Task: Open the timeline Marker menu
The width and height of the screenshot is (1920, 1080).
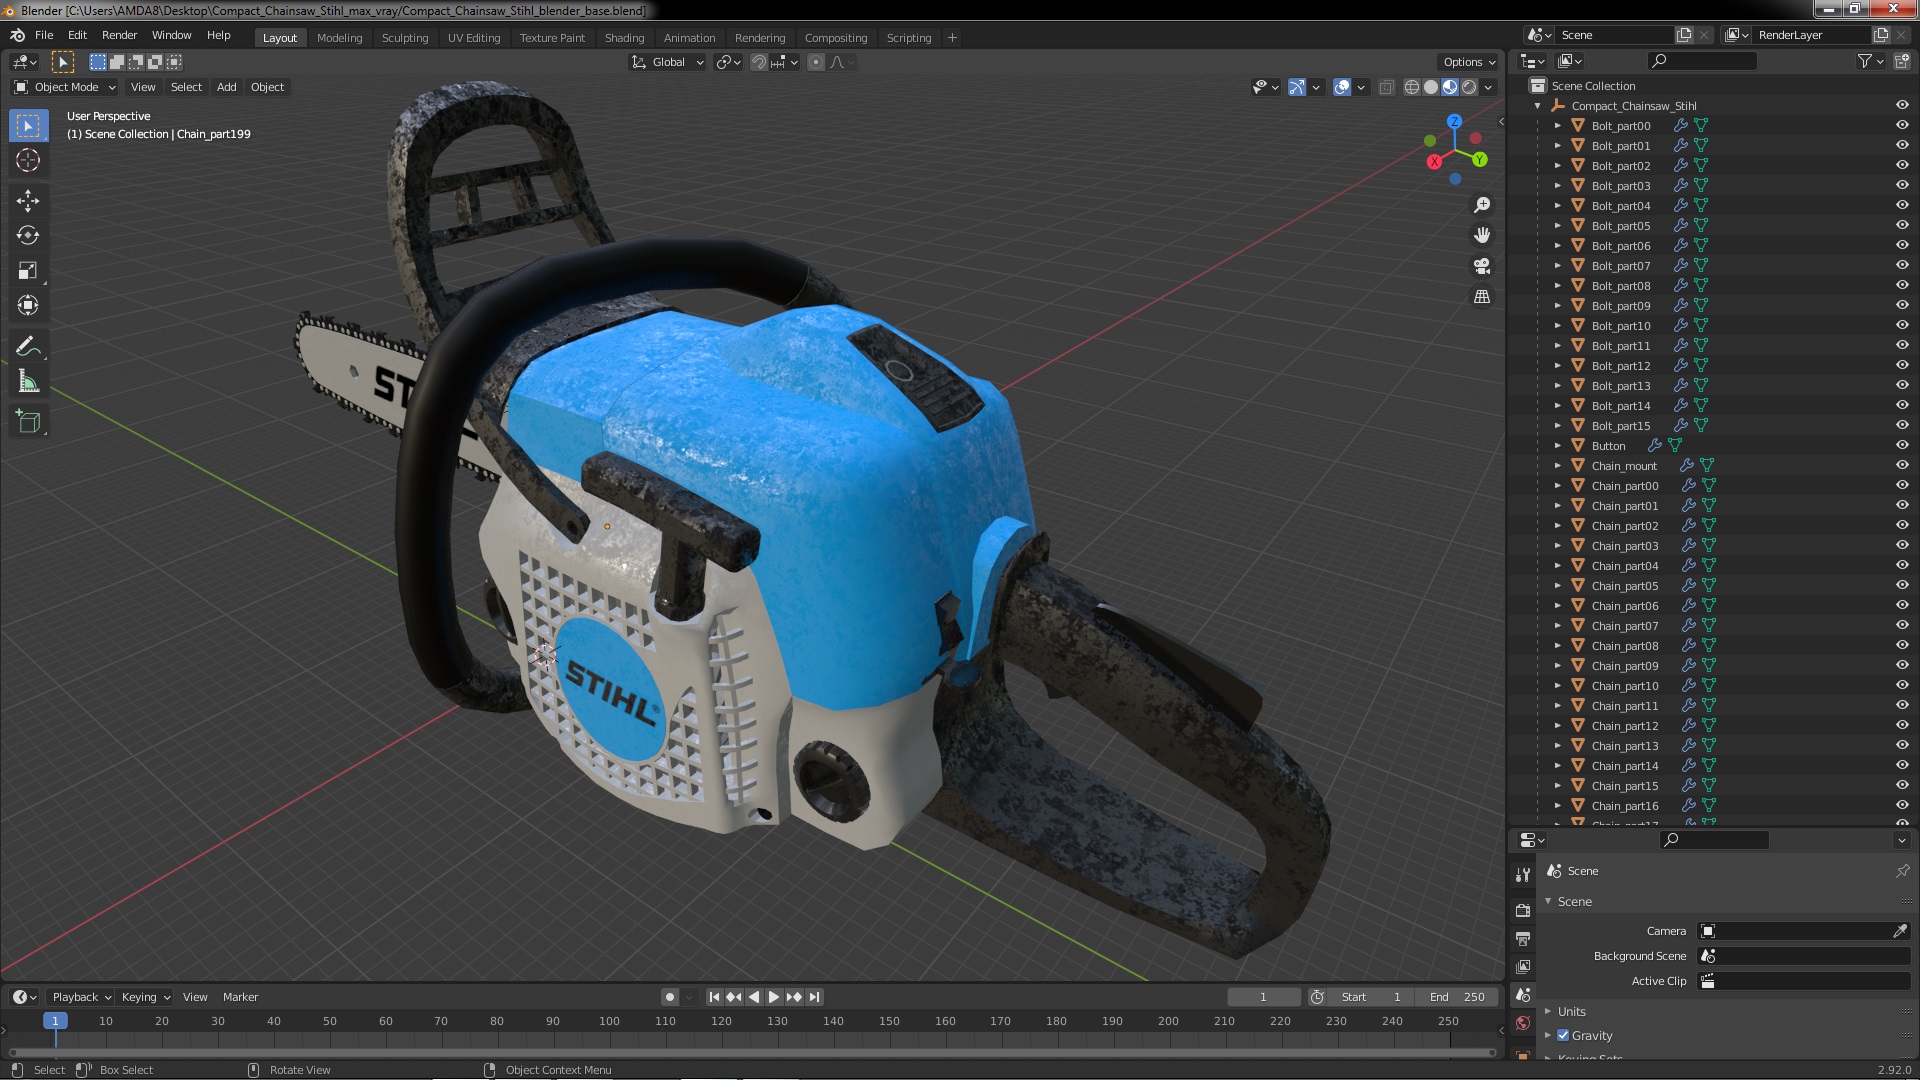Action: point(240,997)
